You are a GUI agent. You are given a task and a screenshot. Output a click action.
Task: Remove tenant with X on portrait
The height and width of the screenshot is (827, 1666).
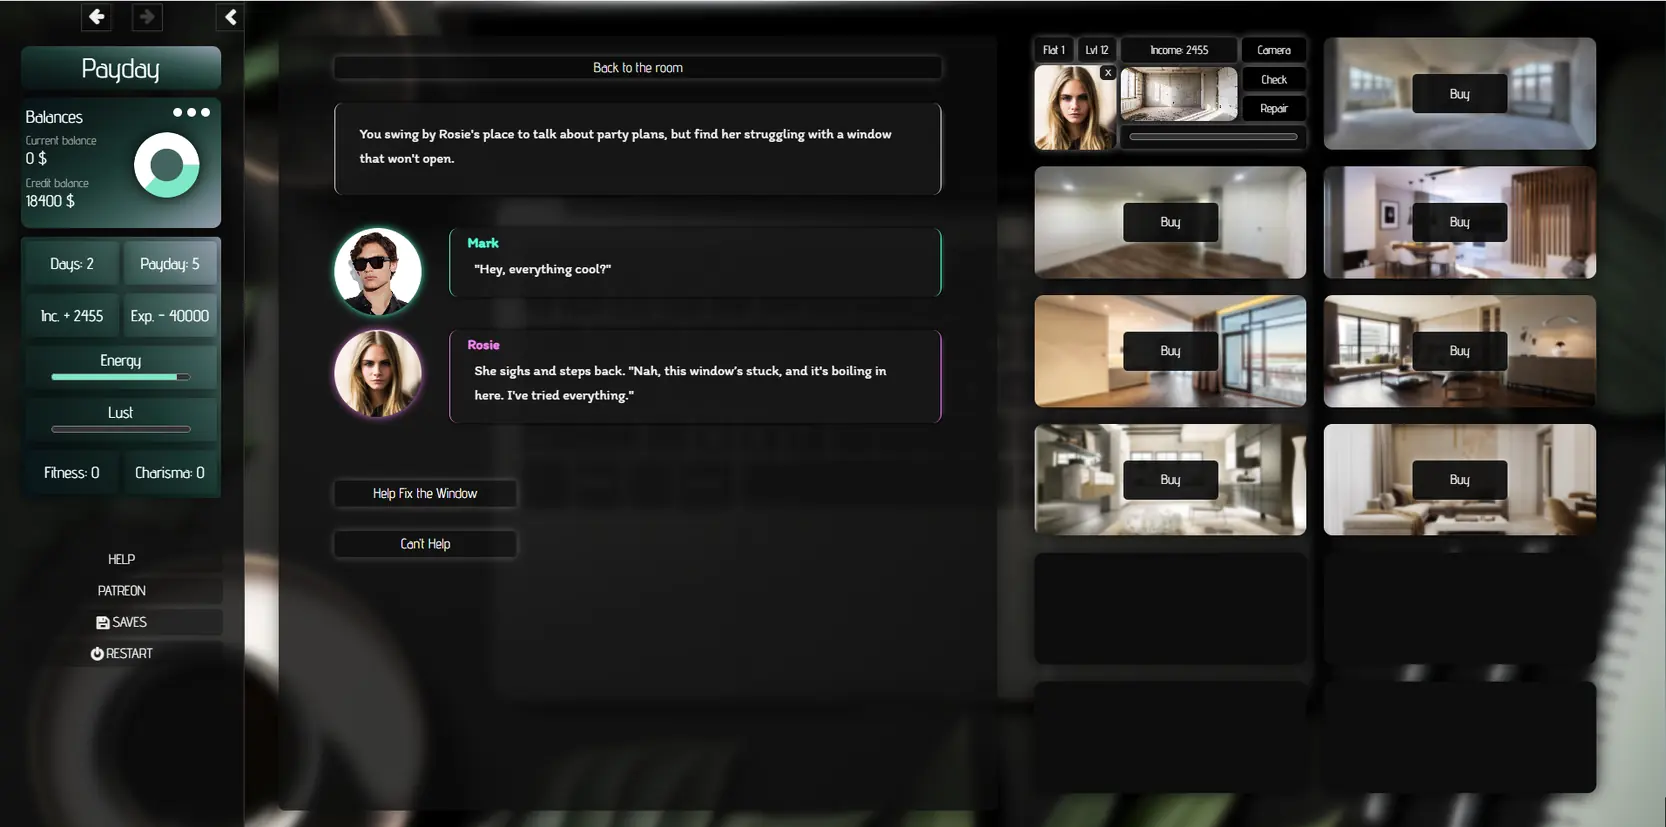1107,73
